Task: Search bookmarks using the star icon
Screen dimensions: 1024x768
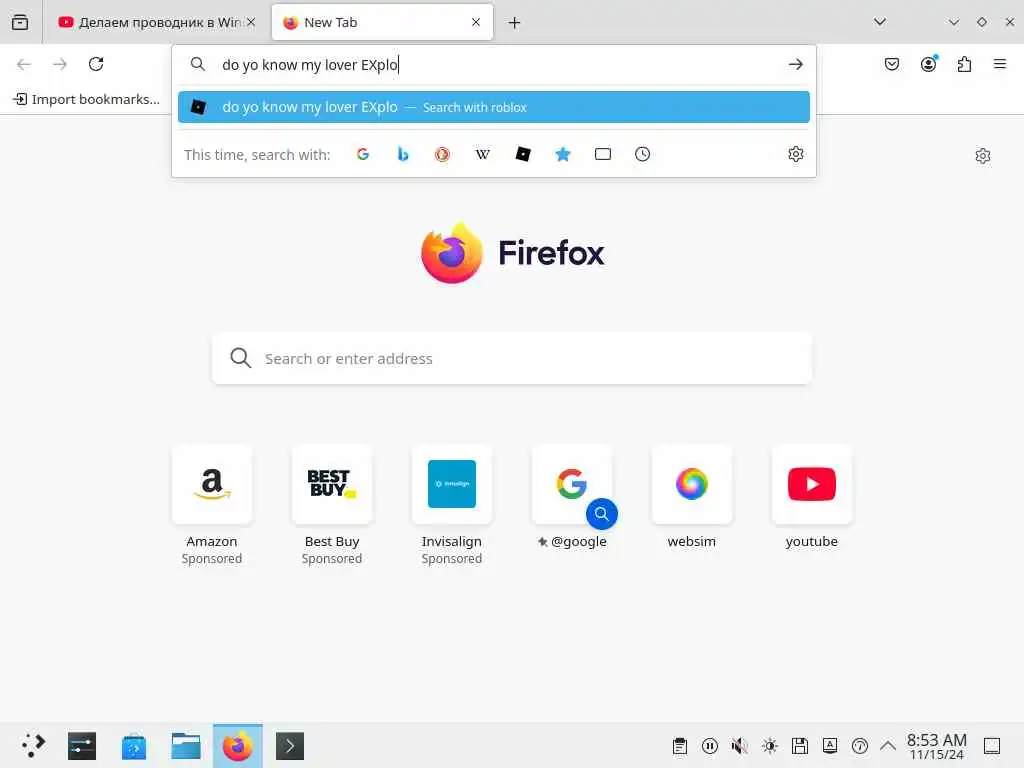Action: point(563,154)
